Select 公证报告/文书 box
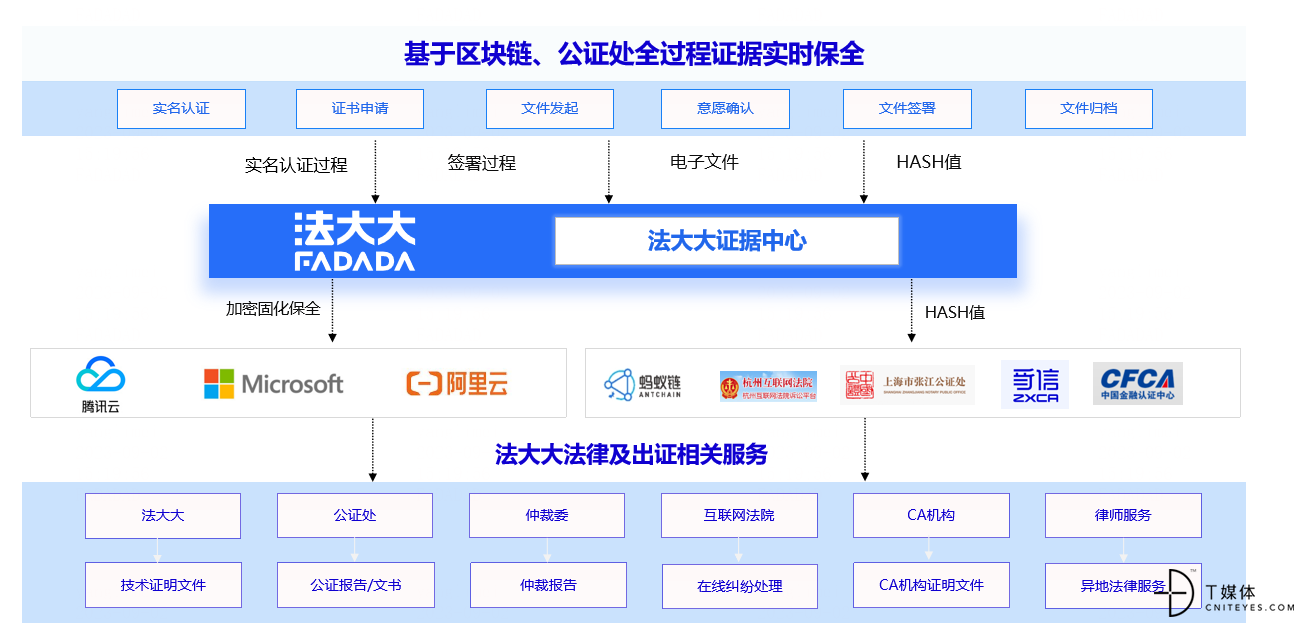Viewport: 1304px width, 627px height. tap(355, 585)
